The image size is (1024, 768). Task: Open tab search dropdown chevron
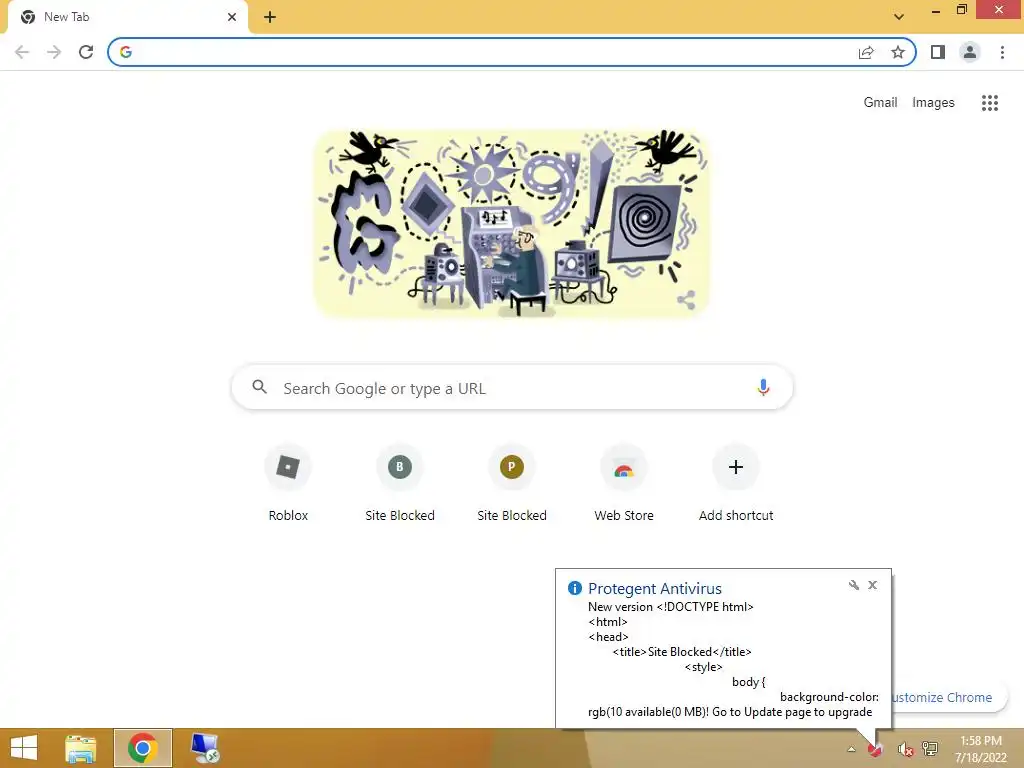coord(899,17)
